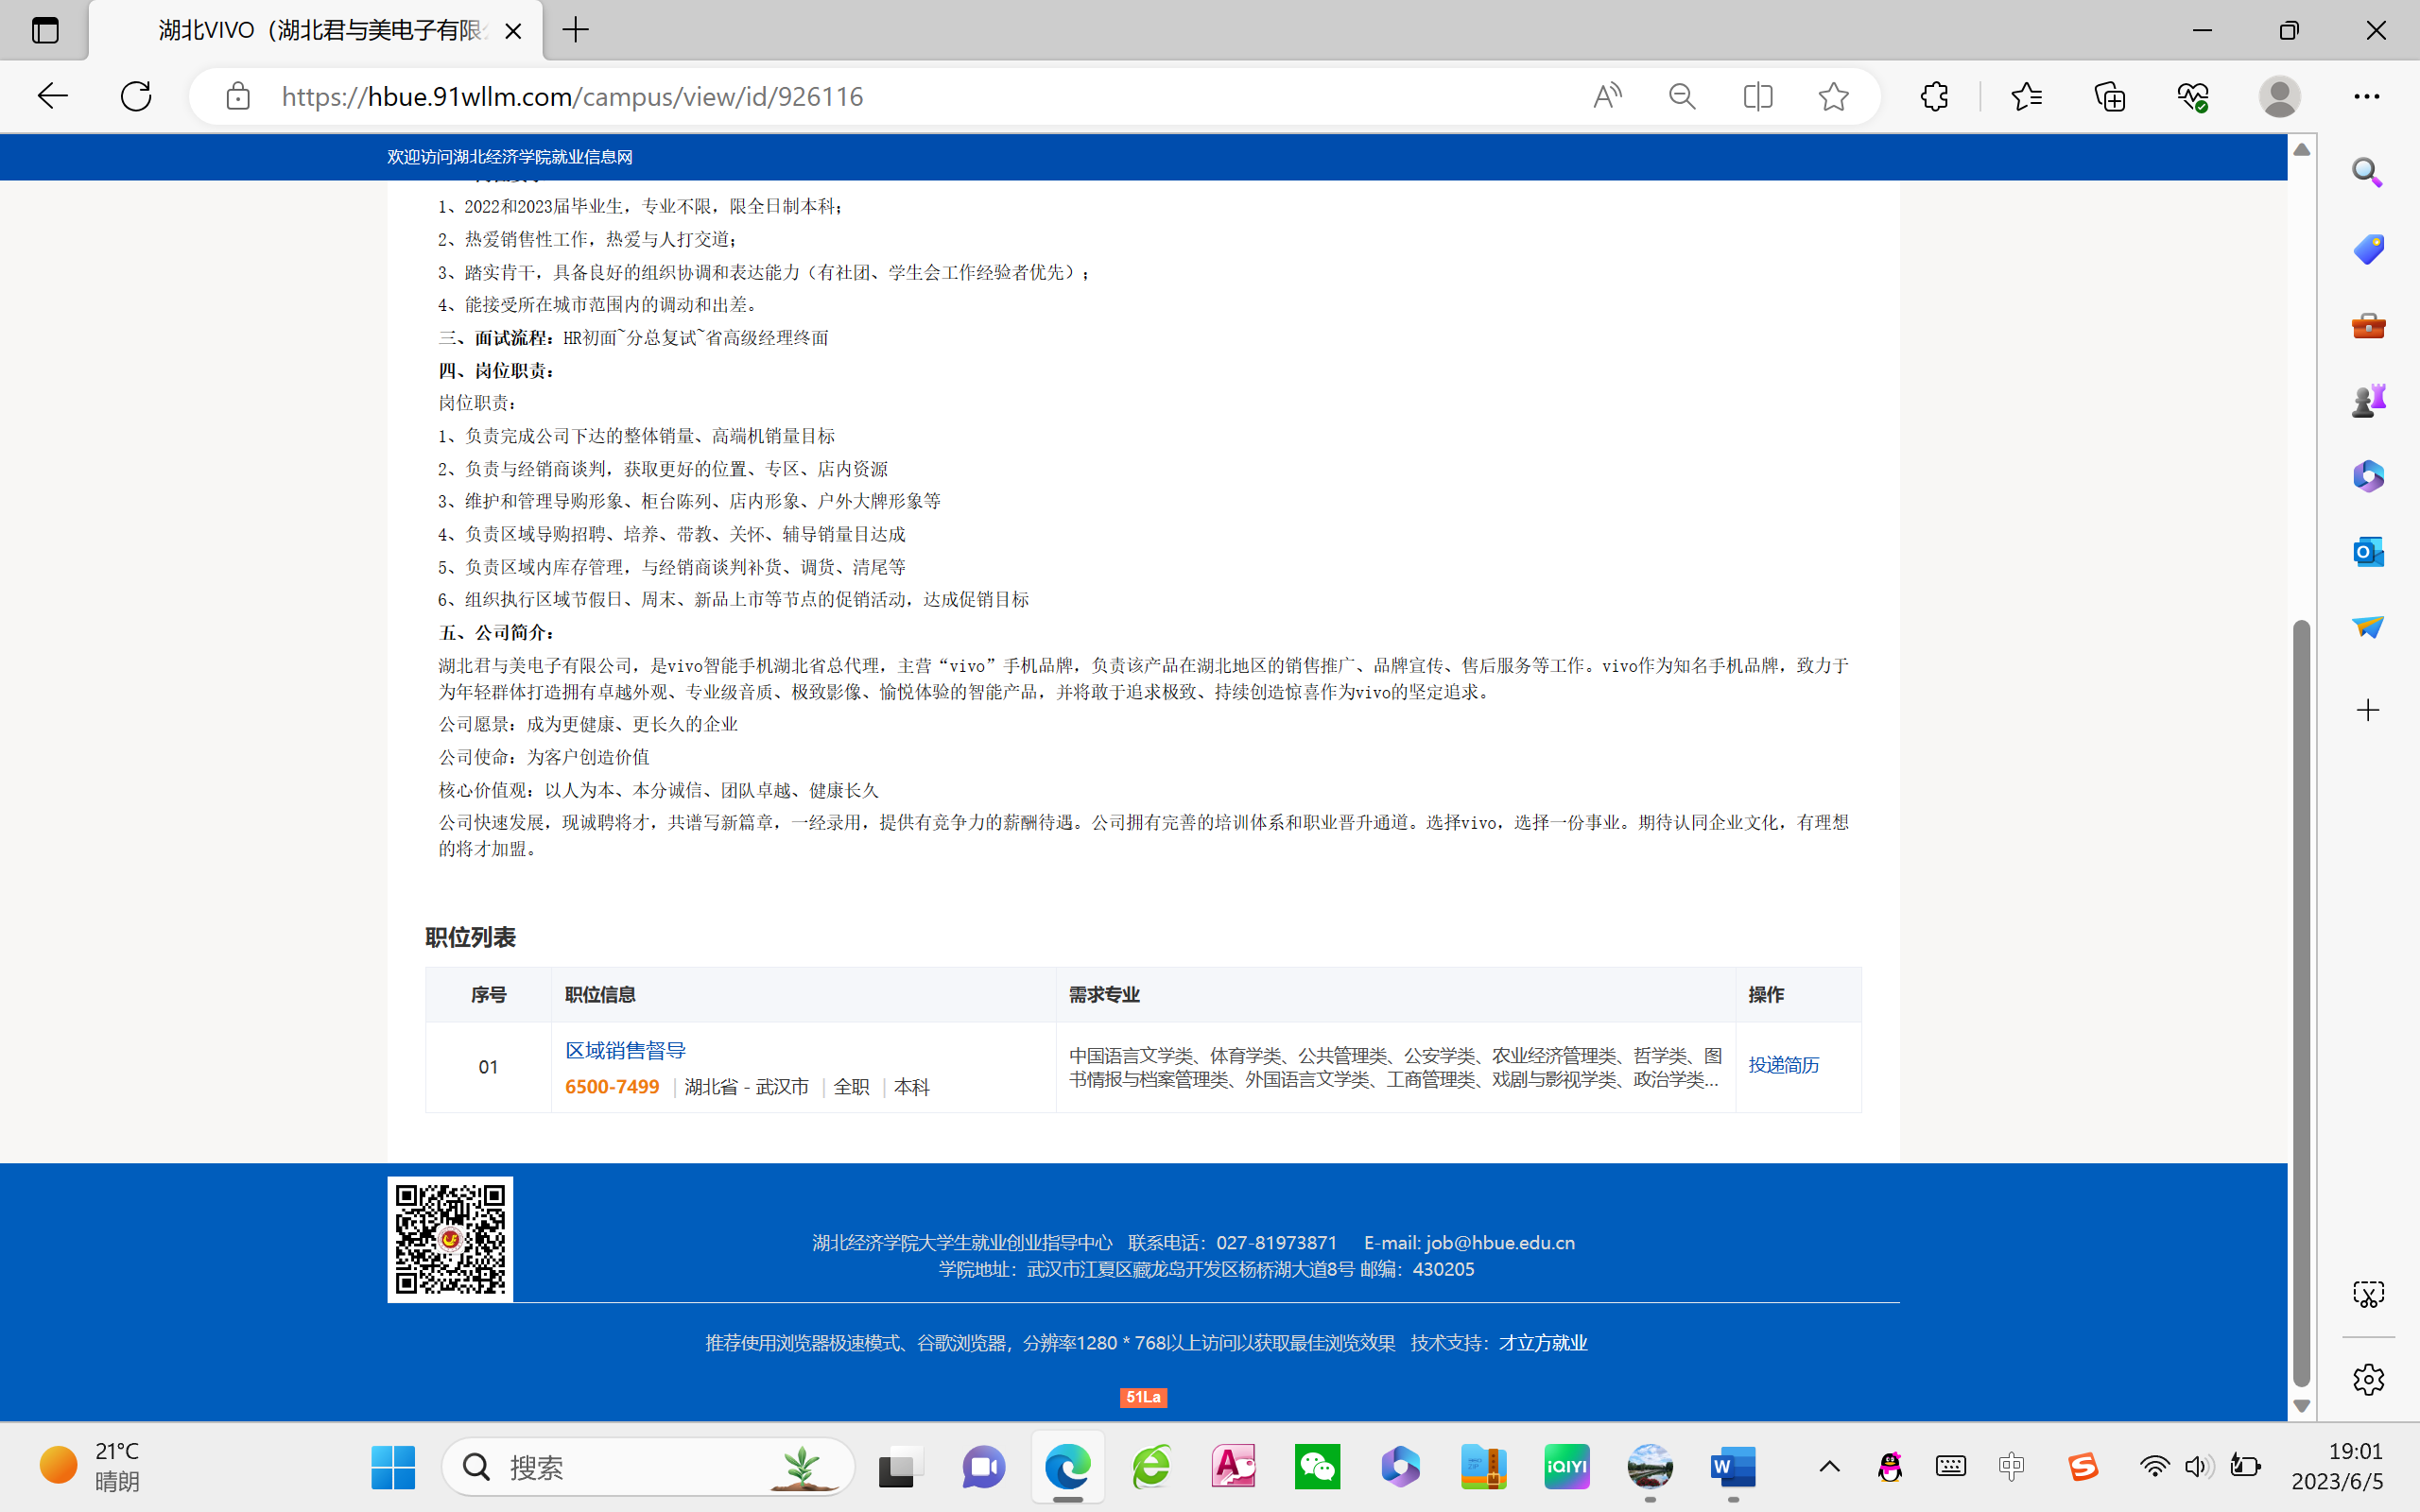2420x1512 pixels.
Task: Open split screen view icon
Action: point(1757,96)
